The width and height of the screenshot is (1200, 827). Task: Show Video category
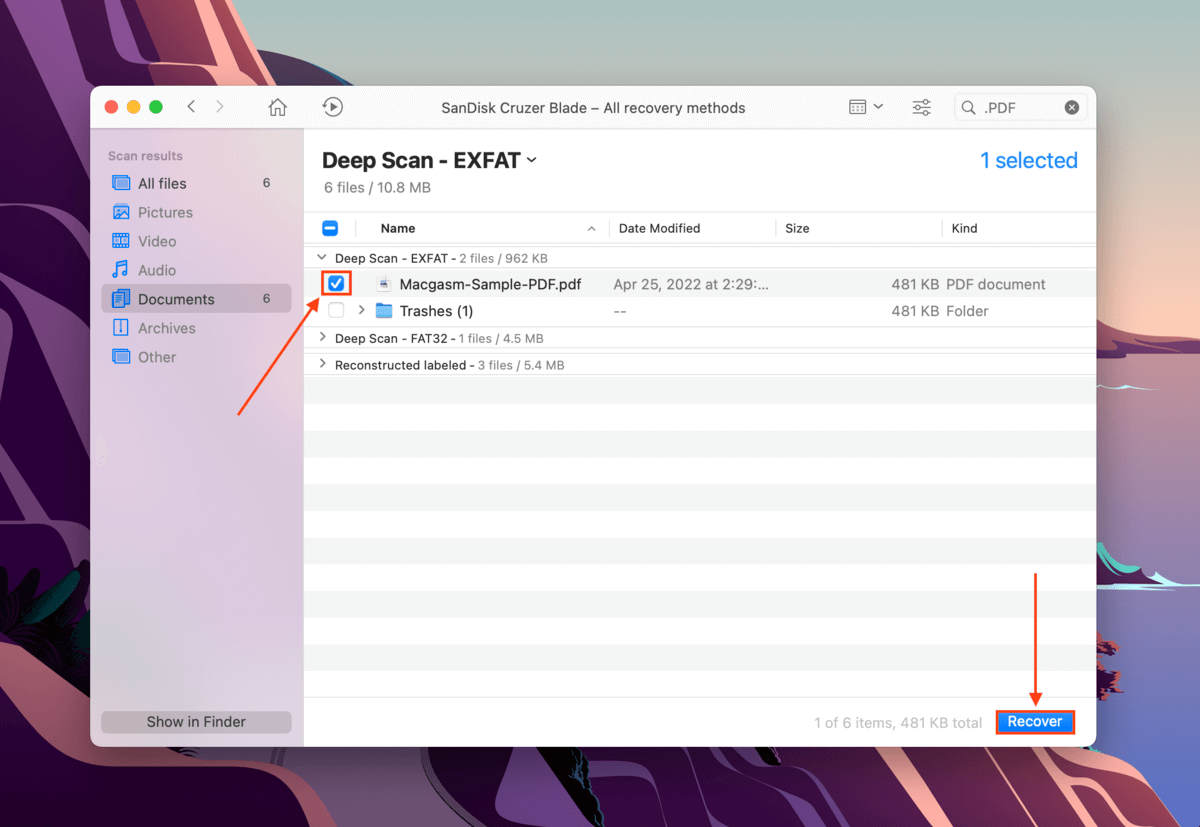click(x=196, y=241)
